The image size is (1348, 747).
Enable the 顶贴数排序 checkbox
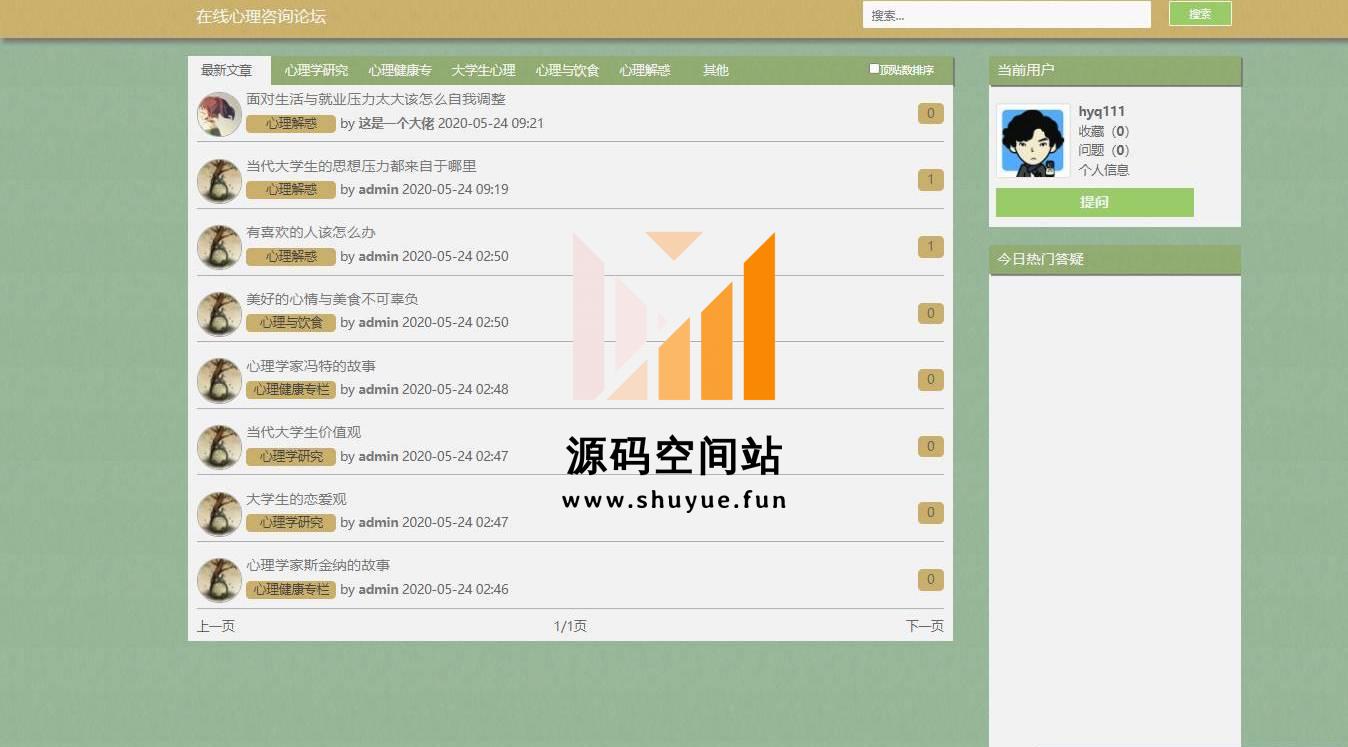click(874, 69)
